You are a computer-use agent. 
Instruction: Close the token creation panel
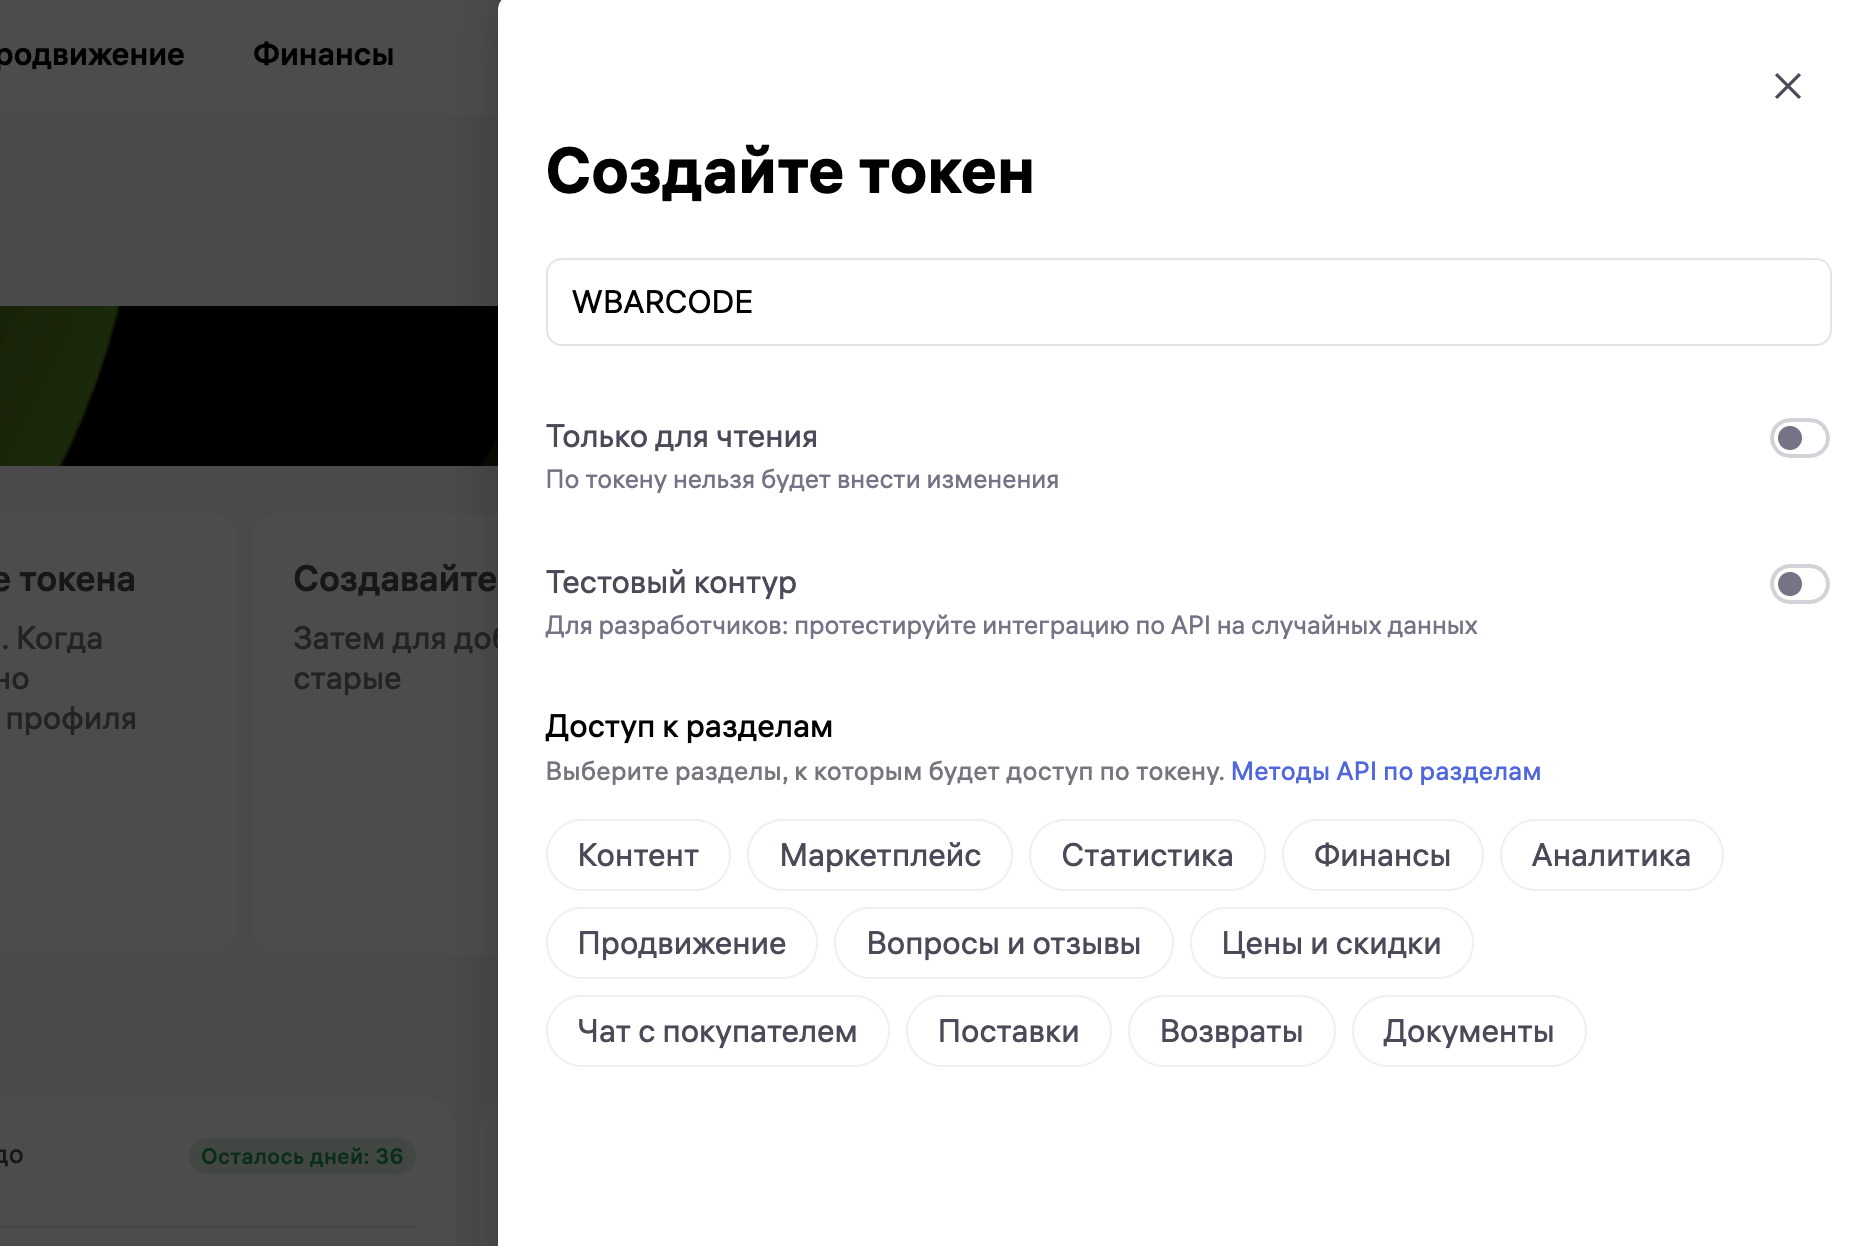tap(1787, 86)
